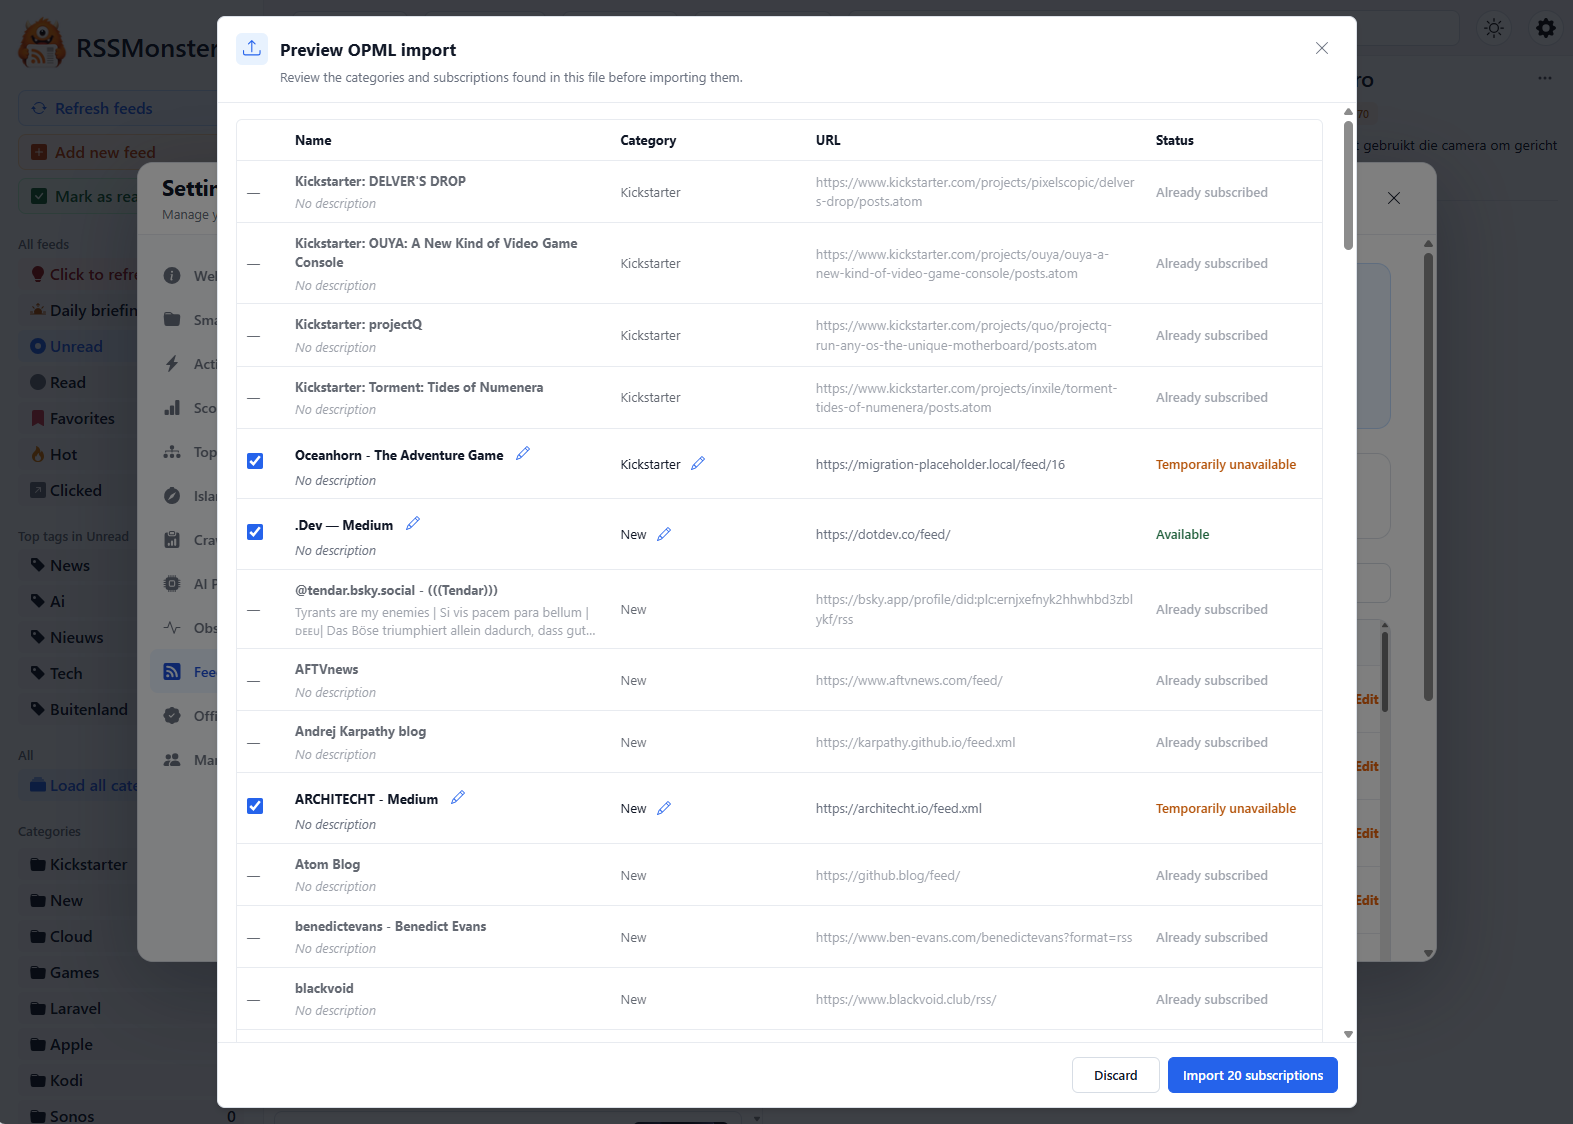
Task: Open the three-dots menu in background header
Action: [x=1545, y=78]
